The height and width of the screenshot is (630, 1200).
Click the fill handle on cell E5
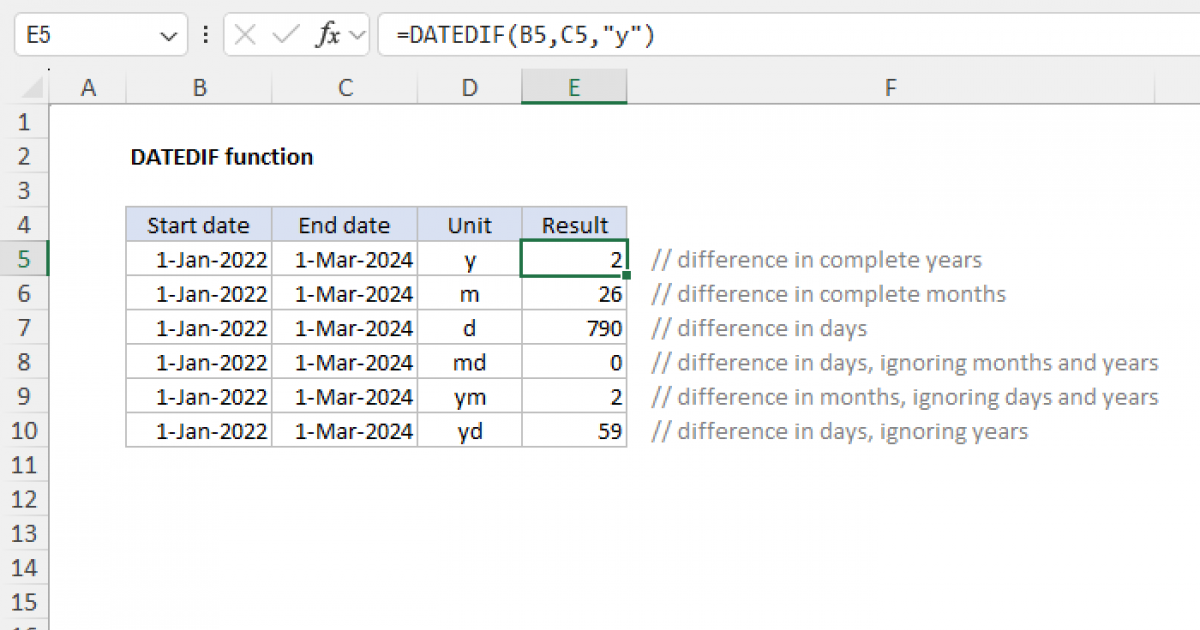click(x=625, y=275)
